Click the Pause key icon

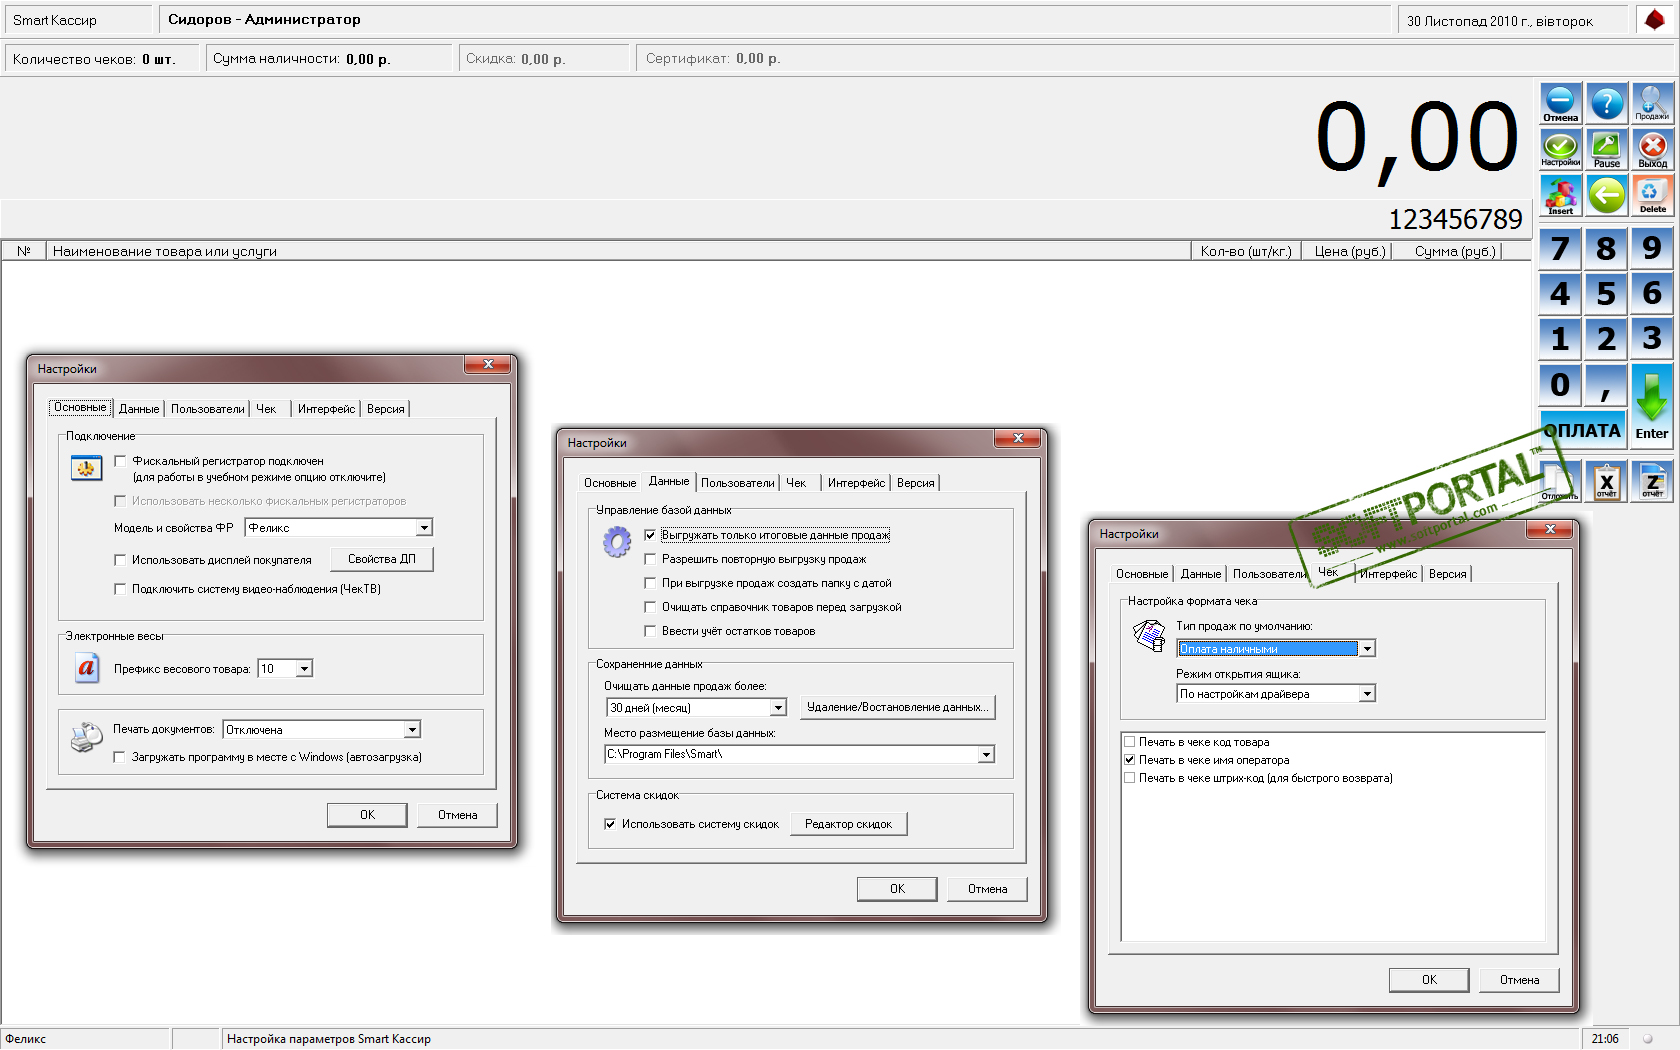pos(1607,150)
